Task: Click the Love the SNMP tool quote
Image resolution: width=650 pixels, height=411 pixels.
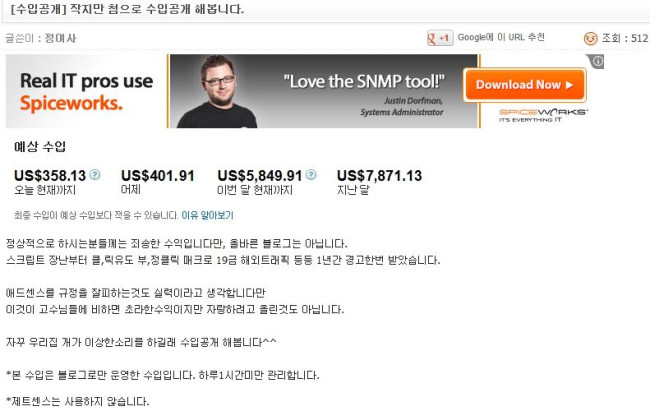Action: [364, 82]
